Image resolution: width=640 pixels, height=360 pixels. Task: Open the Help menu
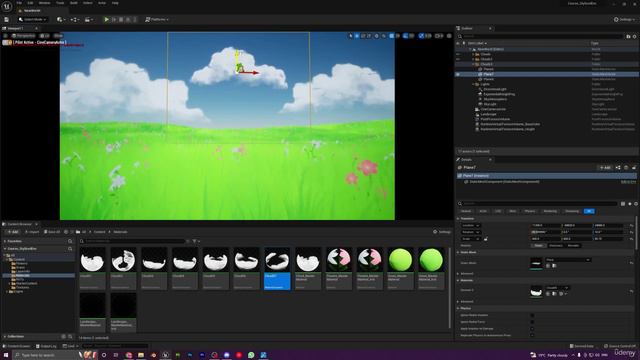pyautogui.click(x=115, y=3)
